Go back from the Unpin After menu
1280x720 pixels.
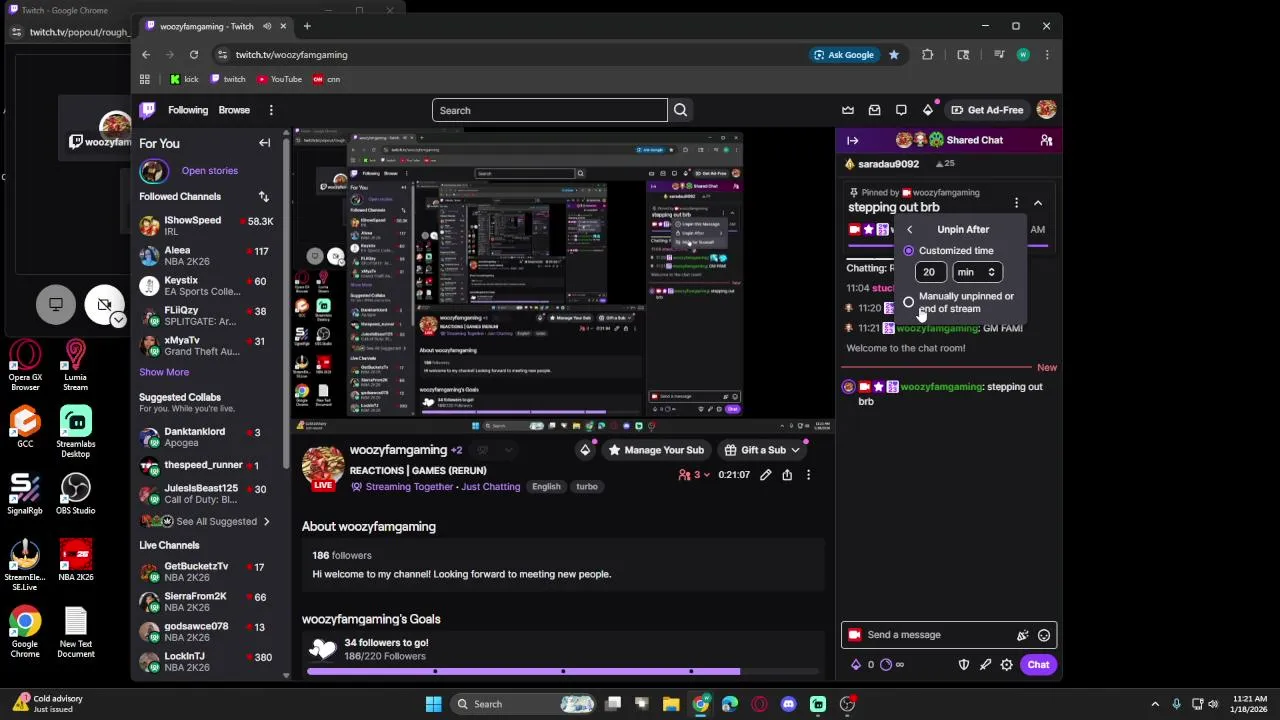910,230
